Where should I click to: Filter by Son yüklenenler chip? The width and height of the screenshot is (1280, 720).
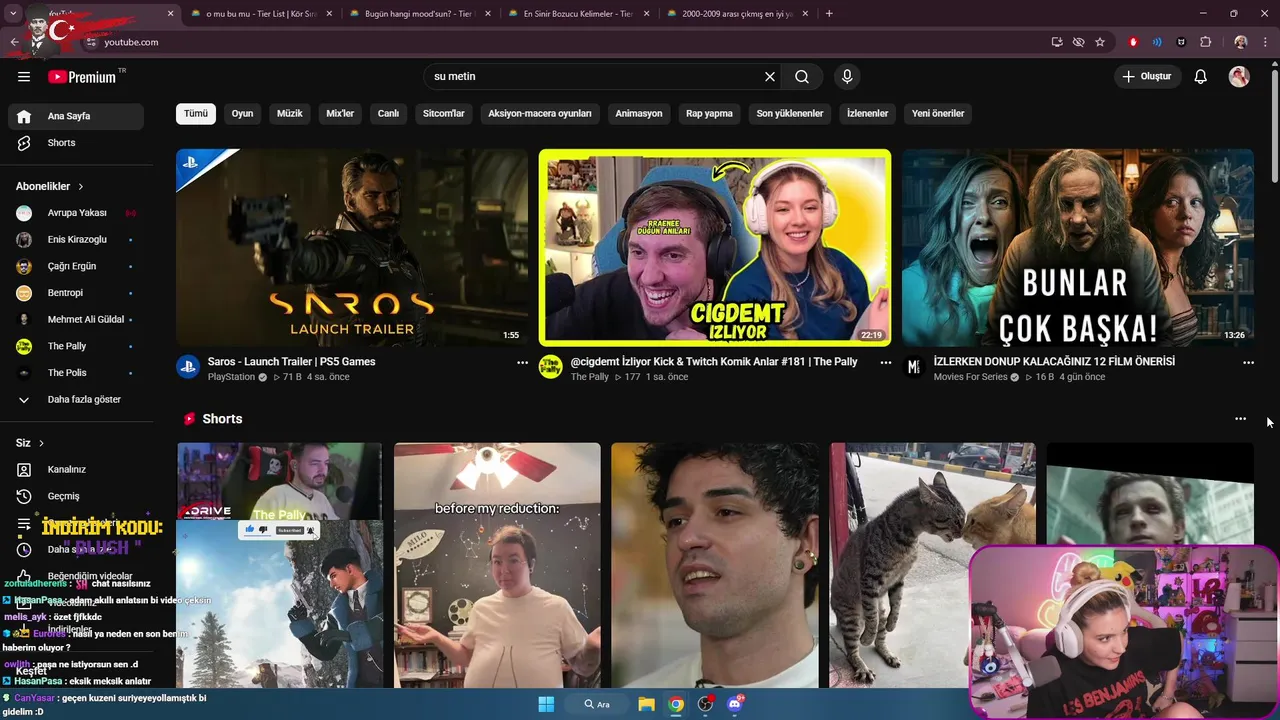(790, 114)
